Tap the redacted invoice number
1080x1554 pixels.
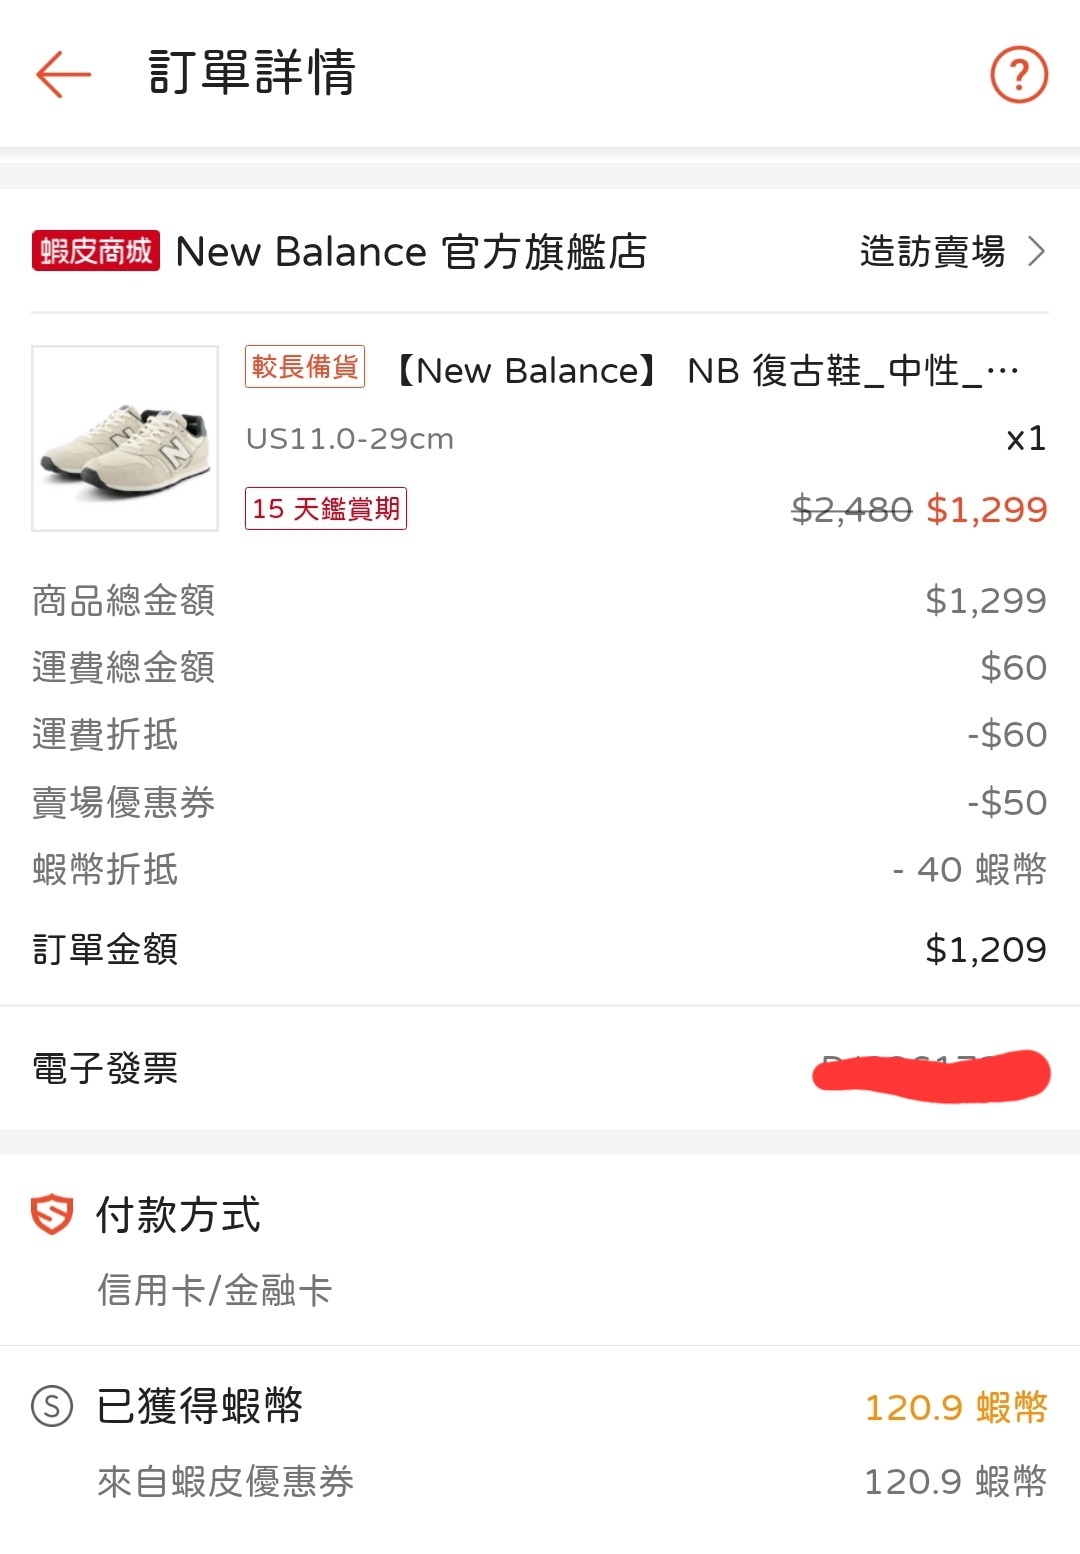tap(931, 1074)
